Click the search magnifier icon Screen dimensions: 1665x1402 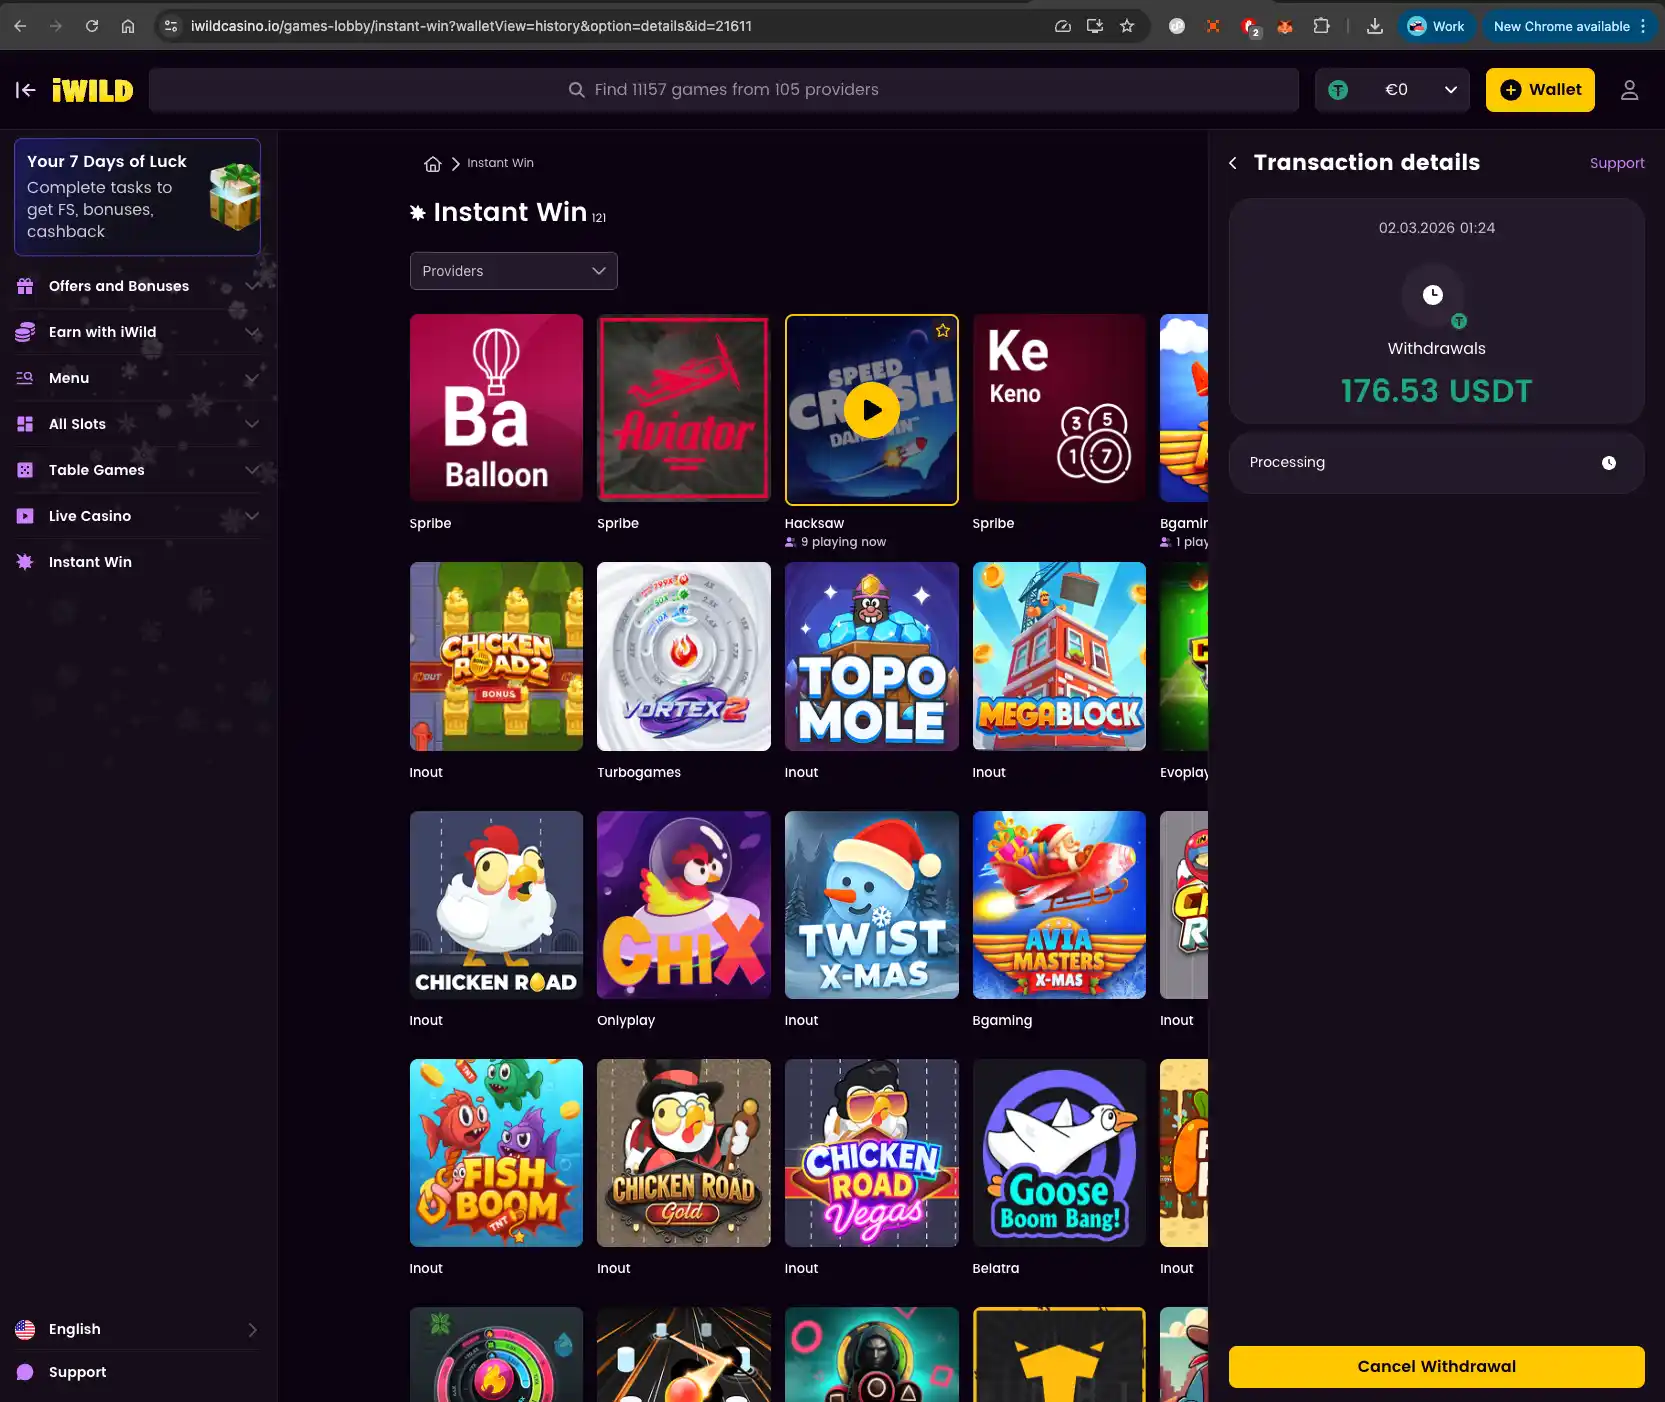tap(576, 90)
